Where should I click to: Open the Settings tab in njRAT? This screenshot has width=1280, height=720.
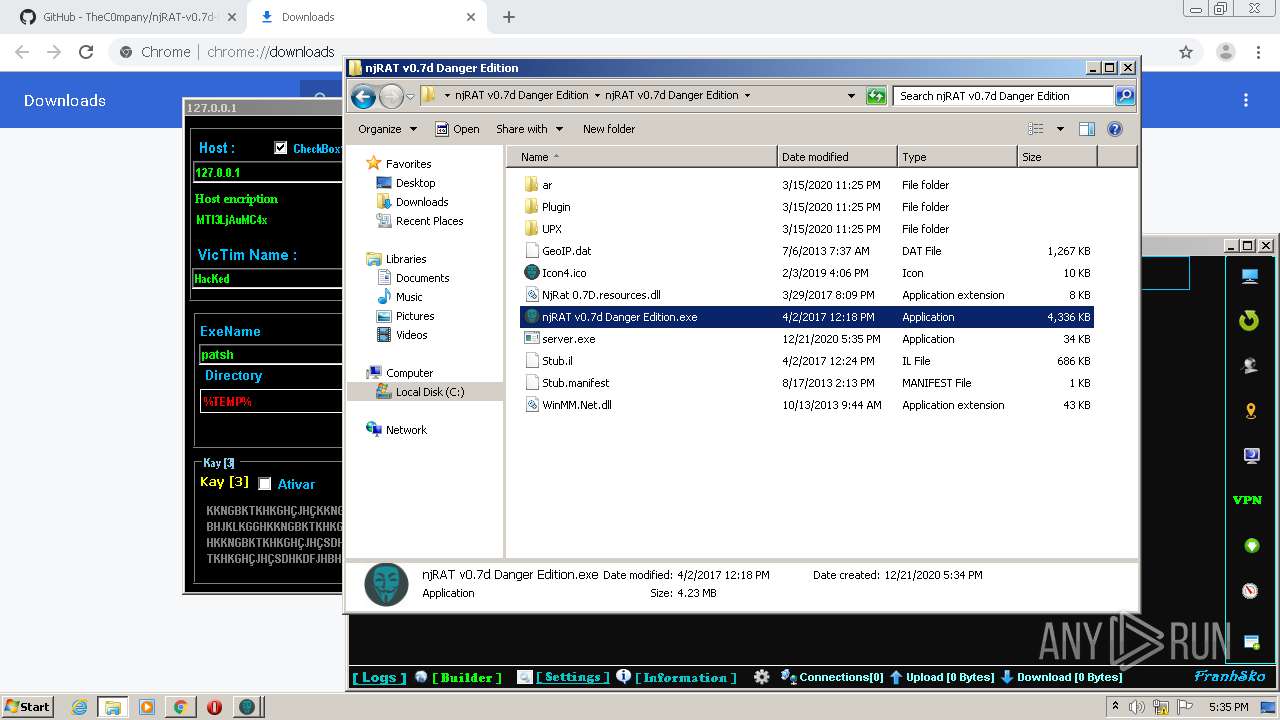(x=573, y=677)
